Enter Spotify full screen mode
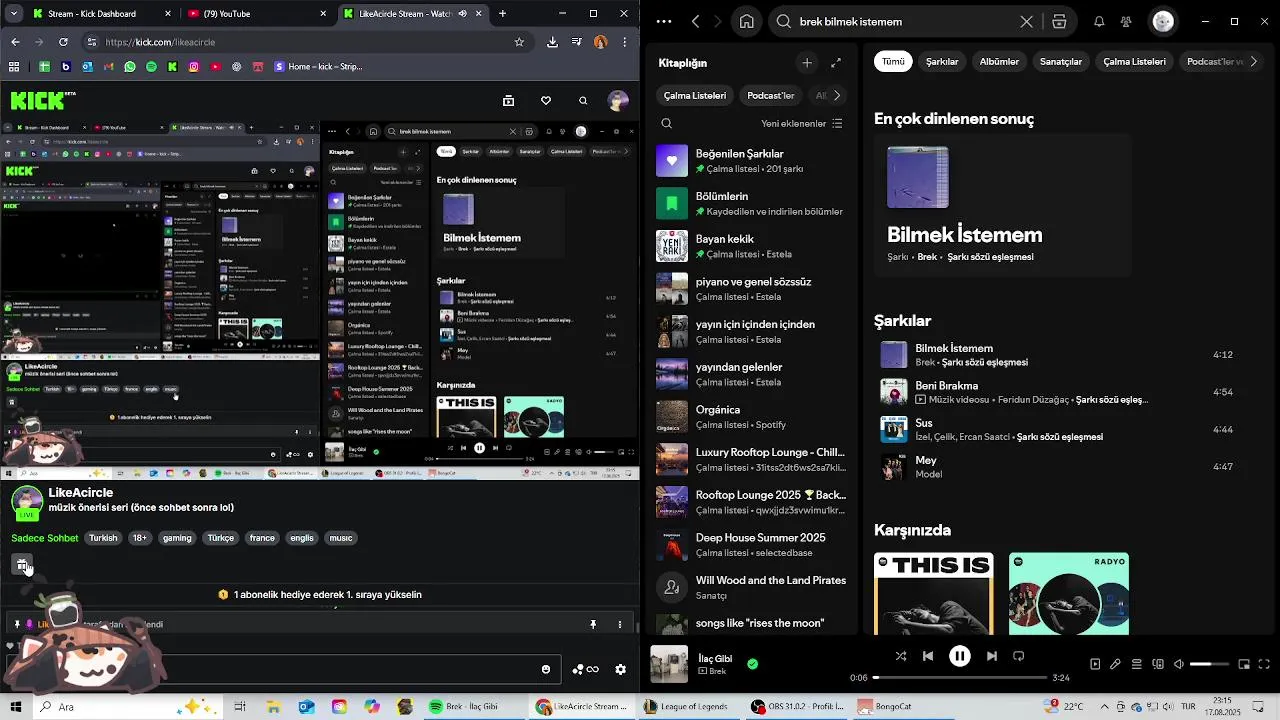Image resolution: width=1280 pixels, height=720 pixels. 1264,664
